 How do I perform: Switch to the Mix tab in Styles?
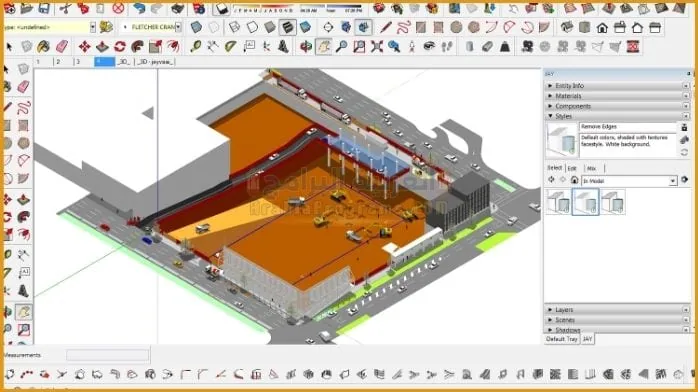[592, 168]
